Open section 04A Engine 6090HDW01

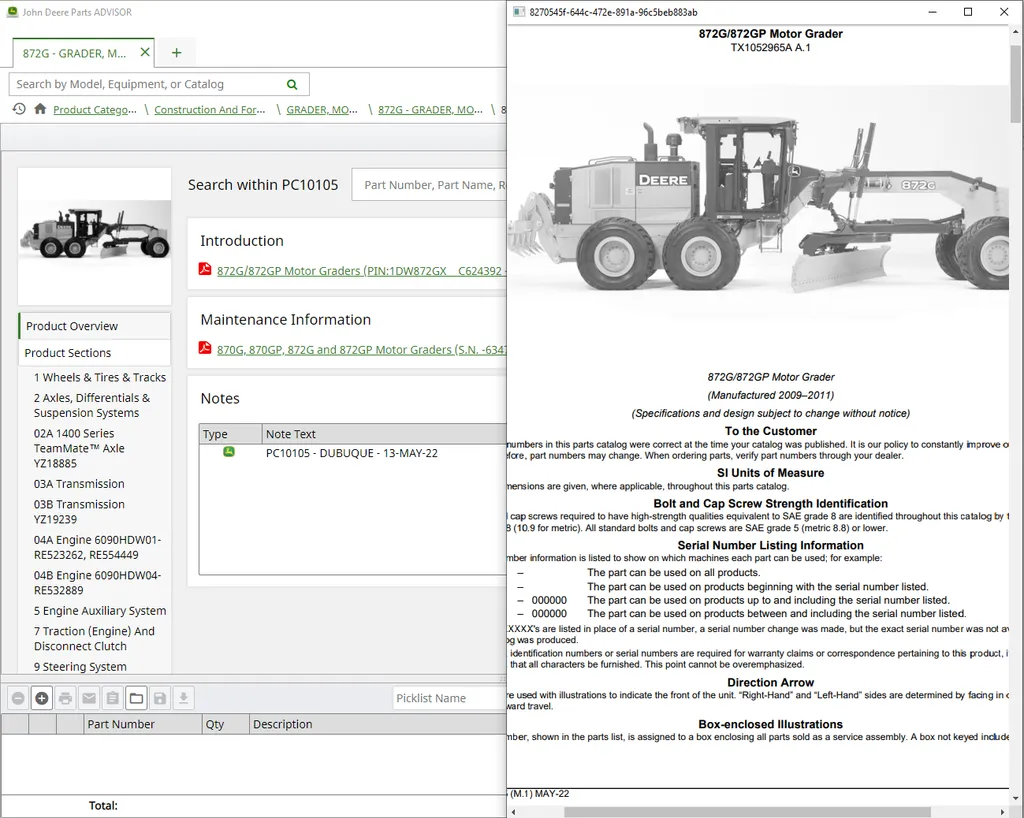coord(97,547)
